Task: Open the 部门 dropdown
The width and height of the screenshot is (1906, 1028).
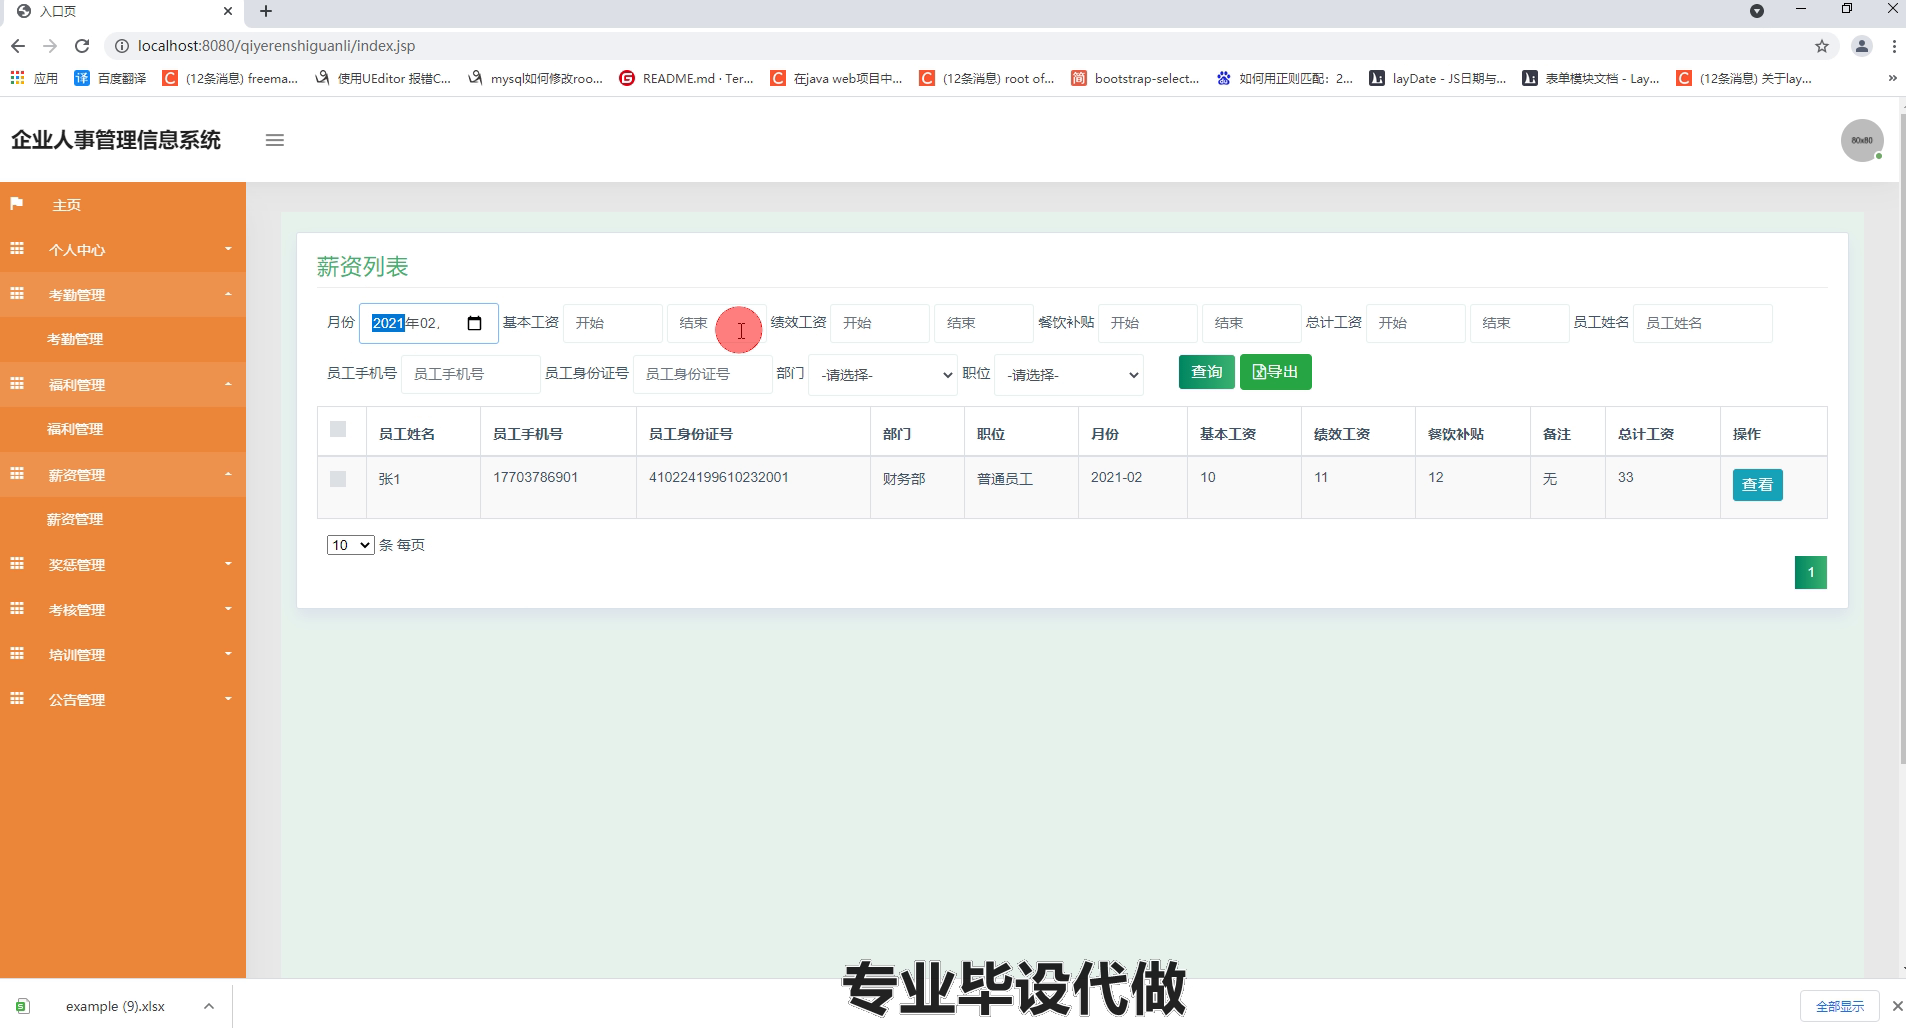Action: pos(883,375)
